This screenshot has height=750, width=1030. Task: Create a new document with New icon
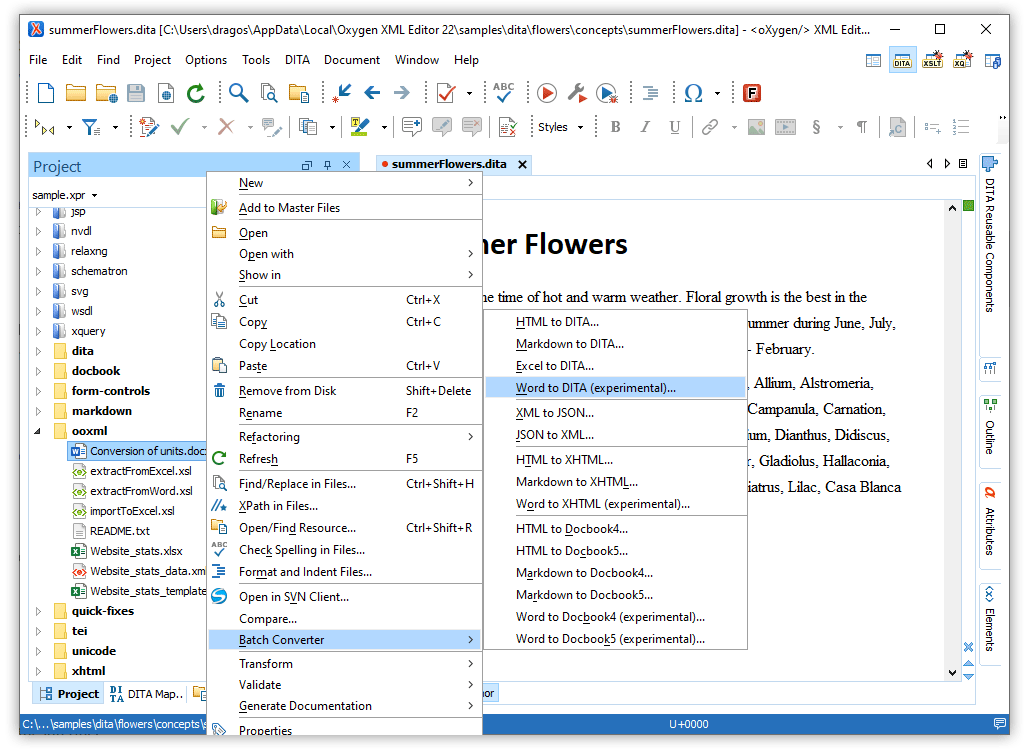(x=45, y=93)
